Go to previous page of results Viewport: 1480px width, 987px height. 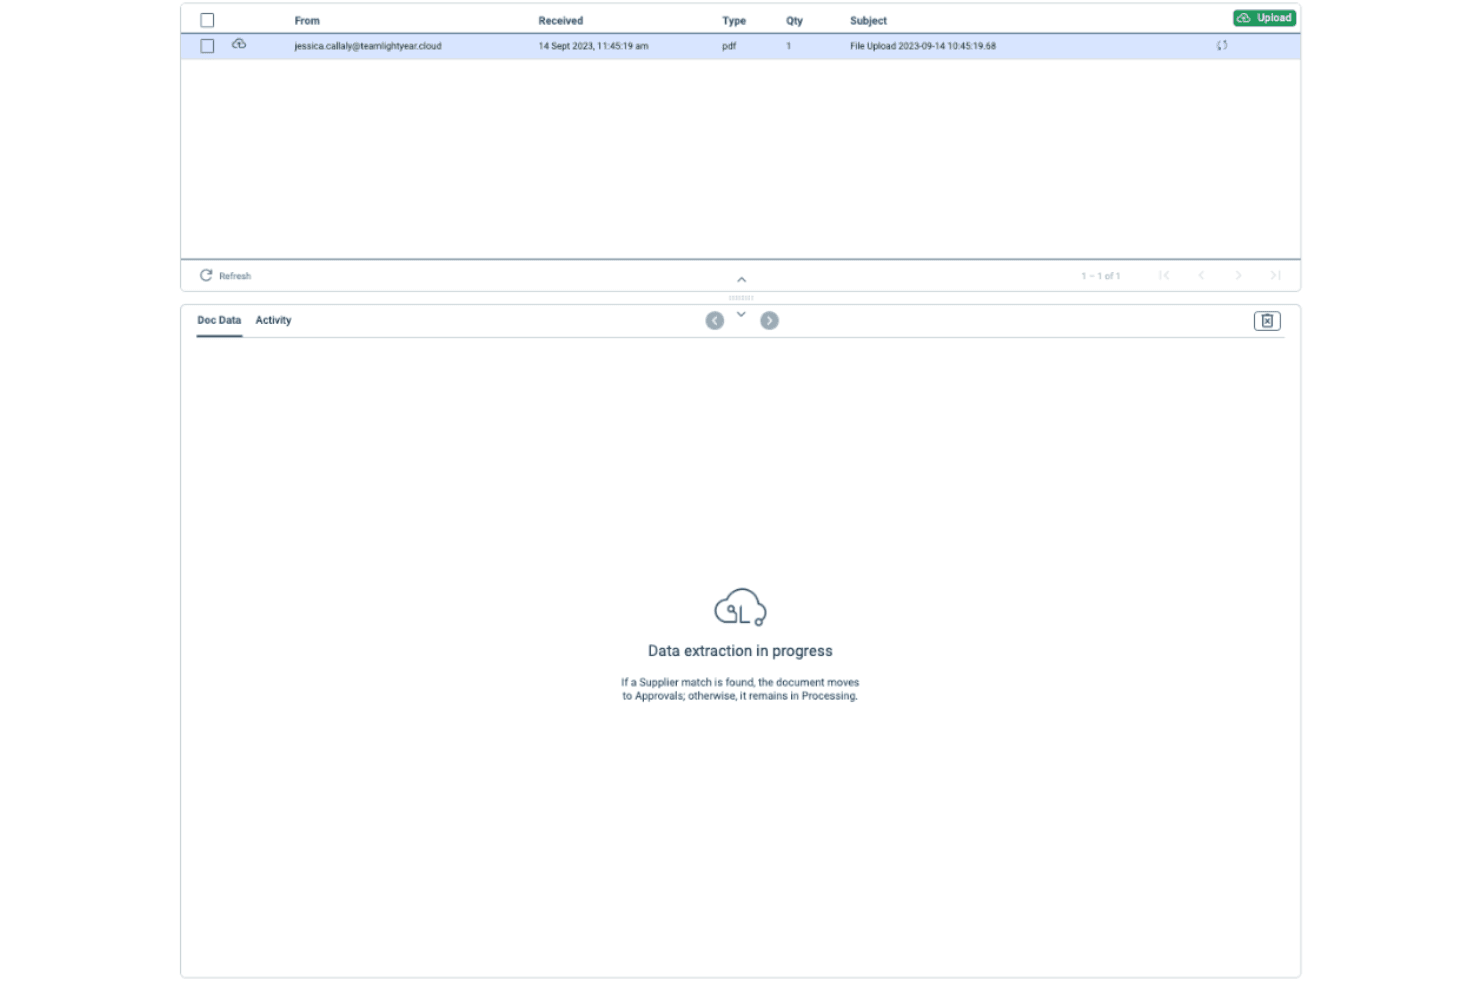(x=1201, y=275)
